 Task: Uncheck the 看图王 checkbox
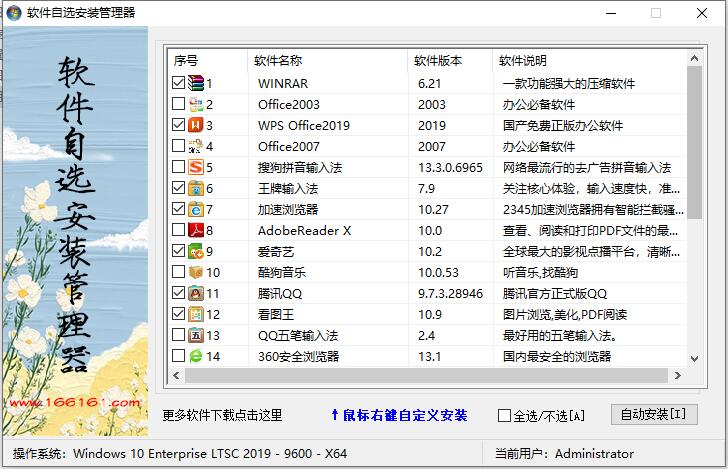[178, 313]
